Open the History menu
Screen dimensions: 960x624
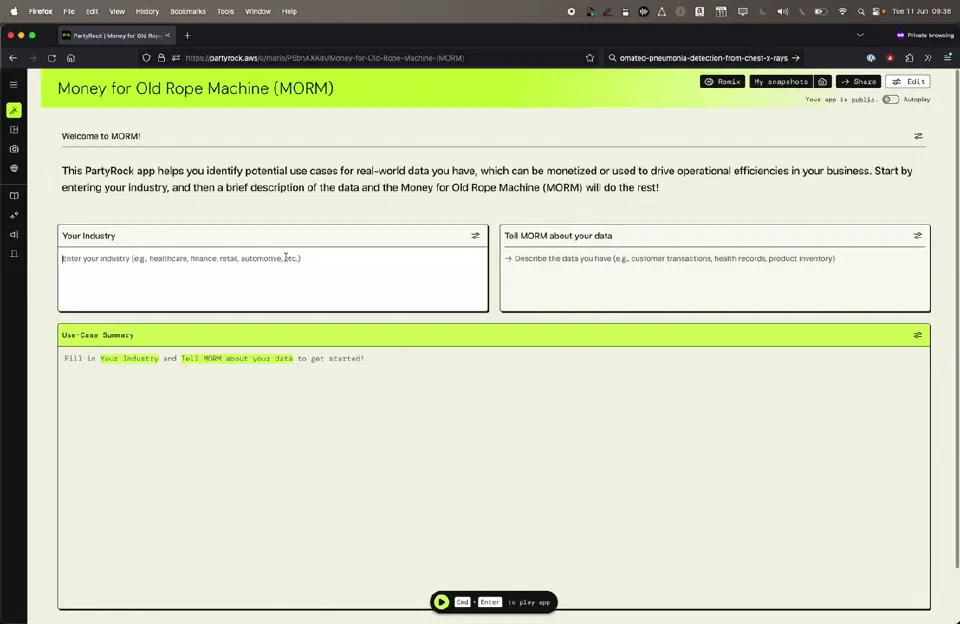(147, 12)
